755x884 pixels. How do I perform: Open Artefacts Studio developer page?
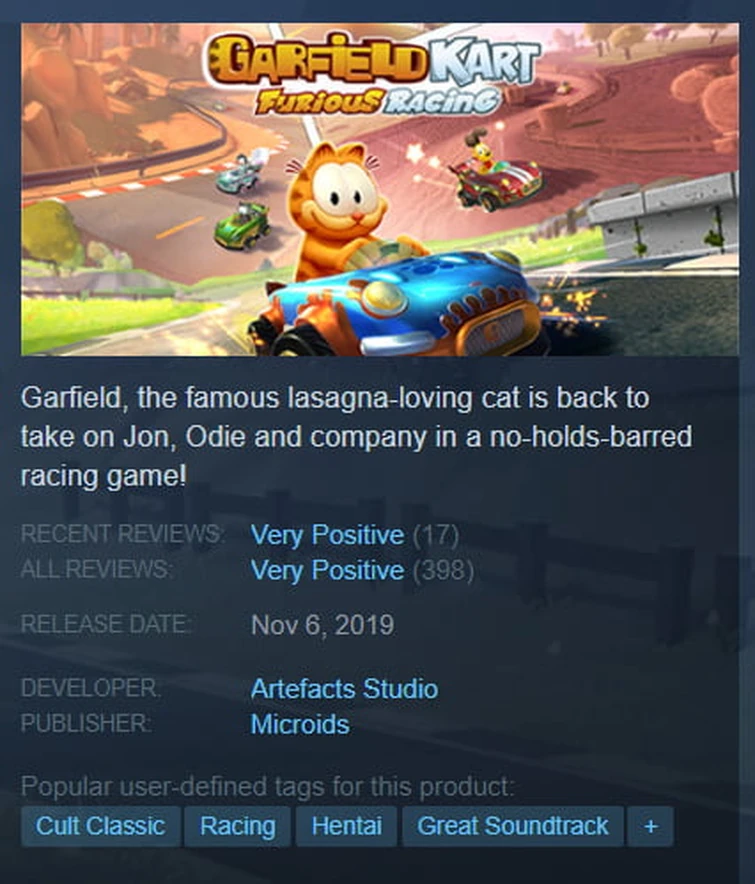coord(344,689)
